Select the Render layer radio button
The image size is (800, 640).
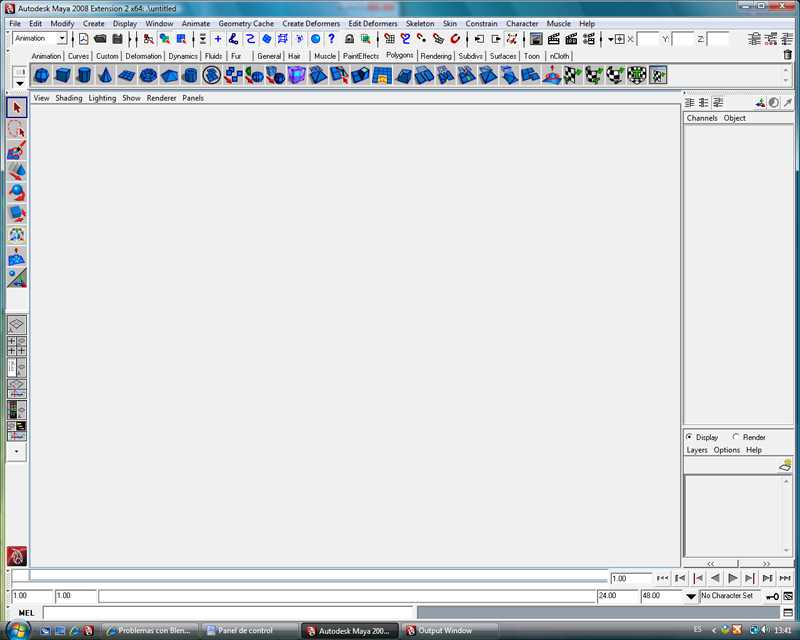coord(735,437)
